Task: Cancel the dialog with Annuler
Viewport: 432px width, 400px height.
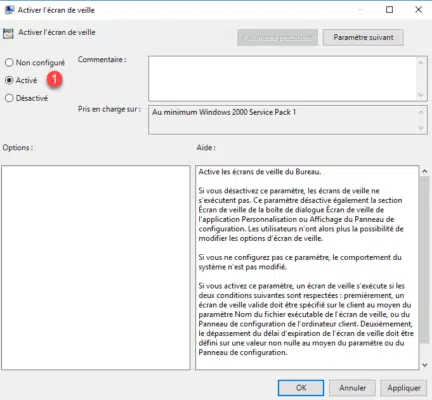Action: coord(352,388)
